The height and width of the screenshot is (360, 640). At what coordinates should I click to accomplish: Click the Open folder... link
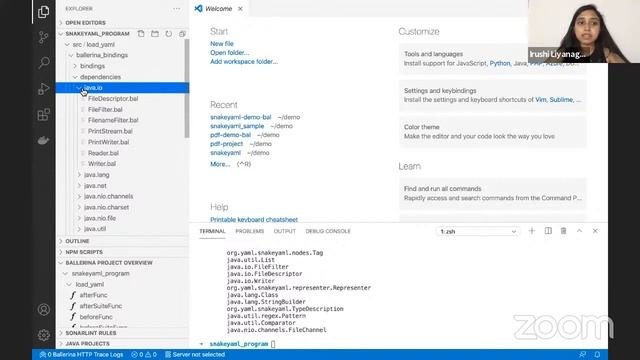tap(229, 53)
